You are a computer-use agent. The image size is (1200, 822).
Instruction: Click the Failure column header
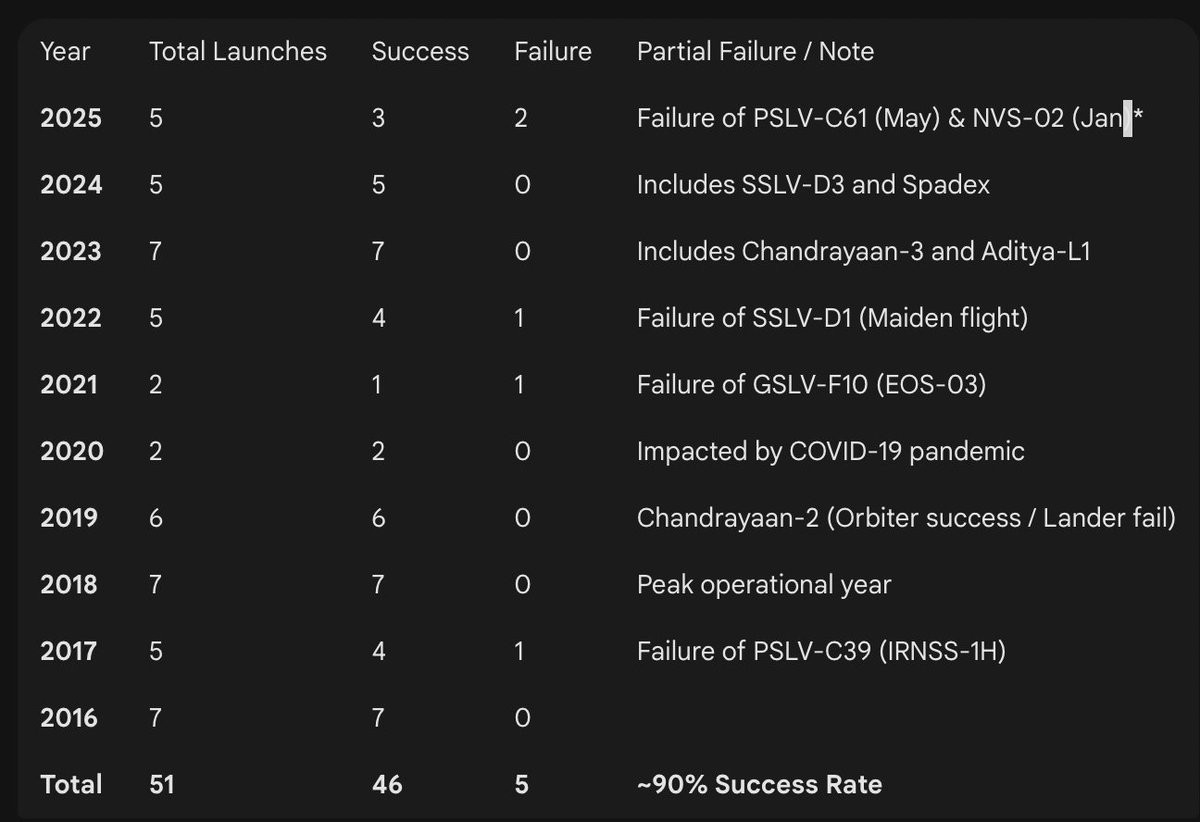point(553,52)
